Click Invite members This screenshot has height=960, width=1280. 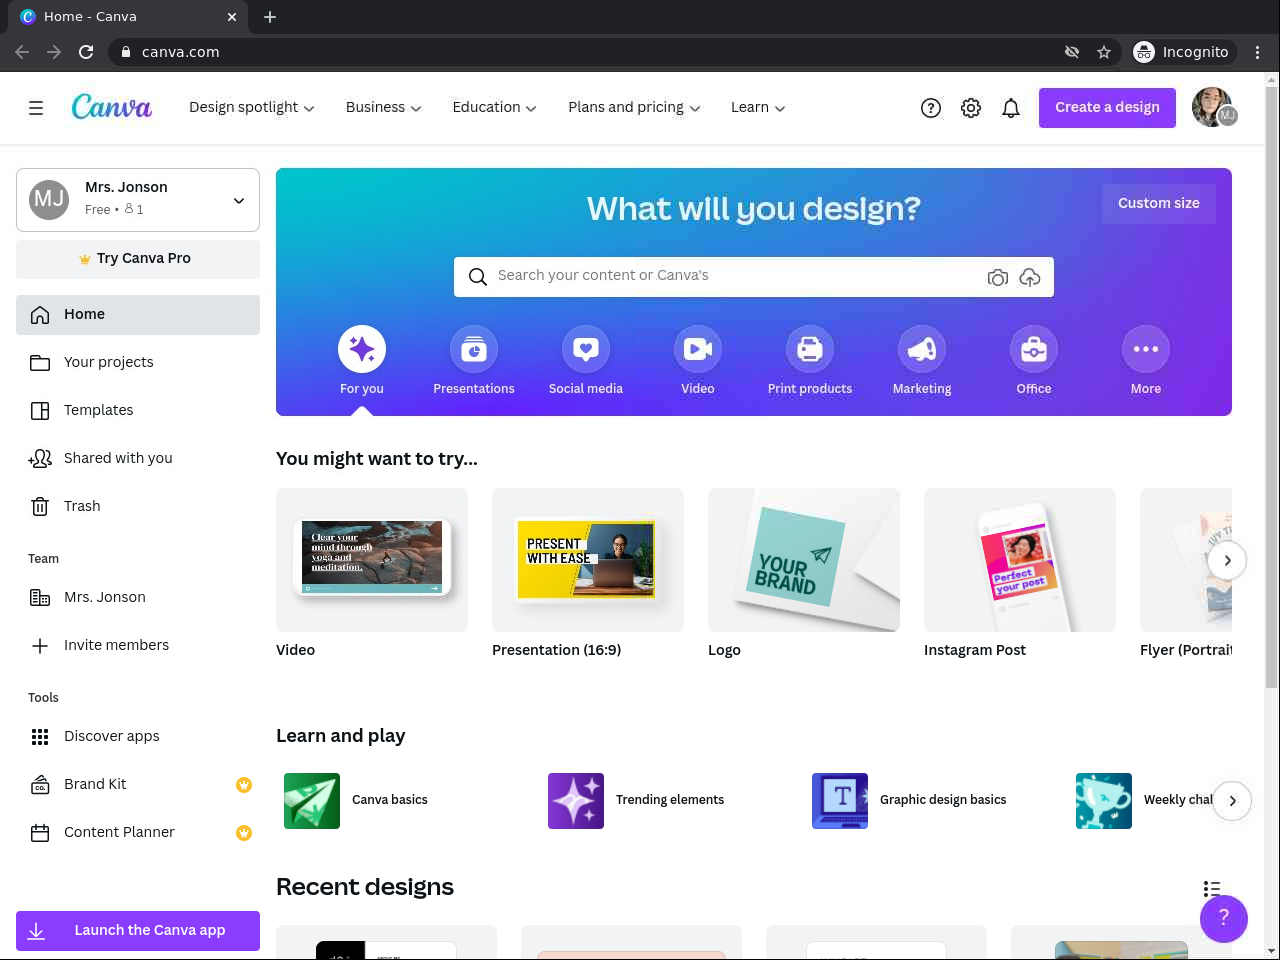click(138, 646)
